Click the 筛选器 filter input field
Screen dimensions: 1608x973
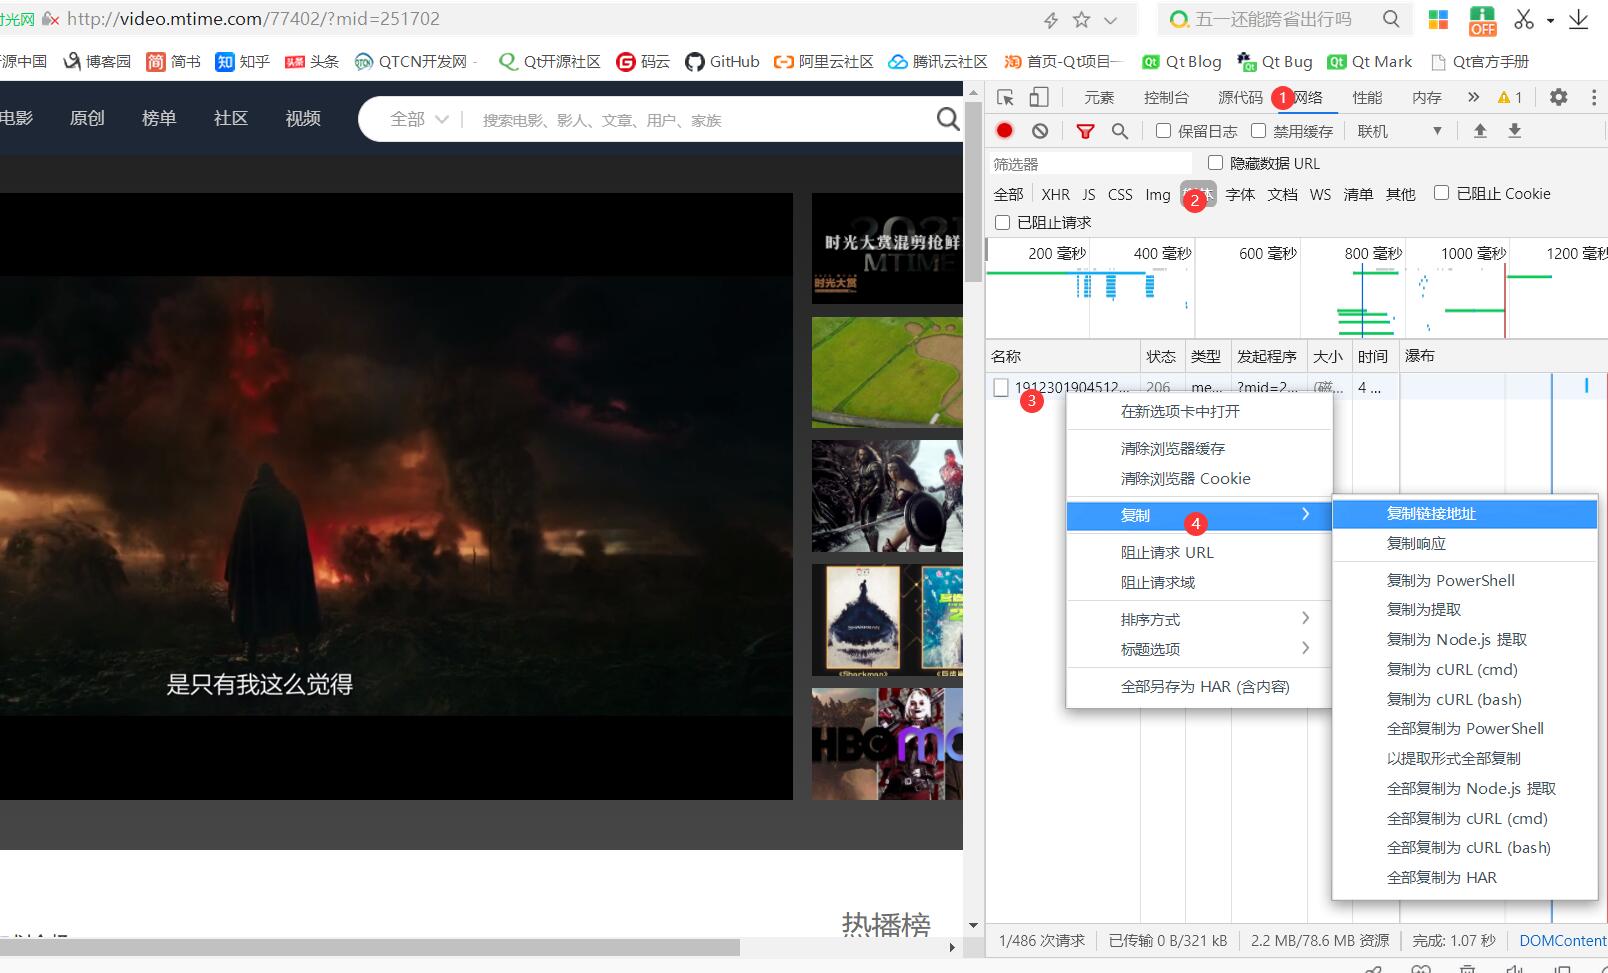coord(1089,163)
